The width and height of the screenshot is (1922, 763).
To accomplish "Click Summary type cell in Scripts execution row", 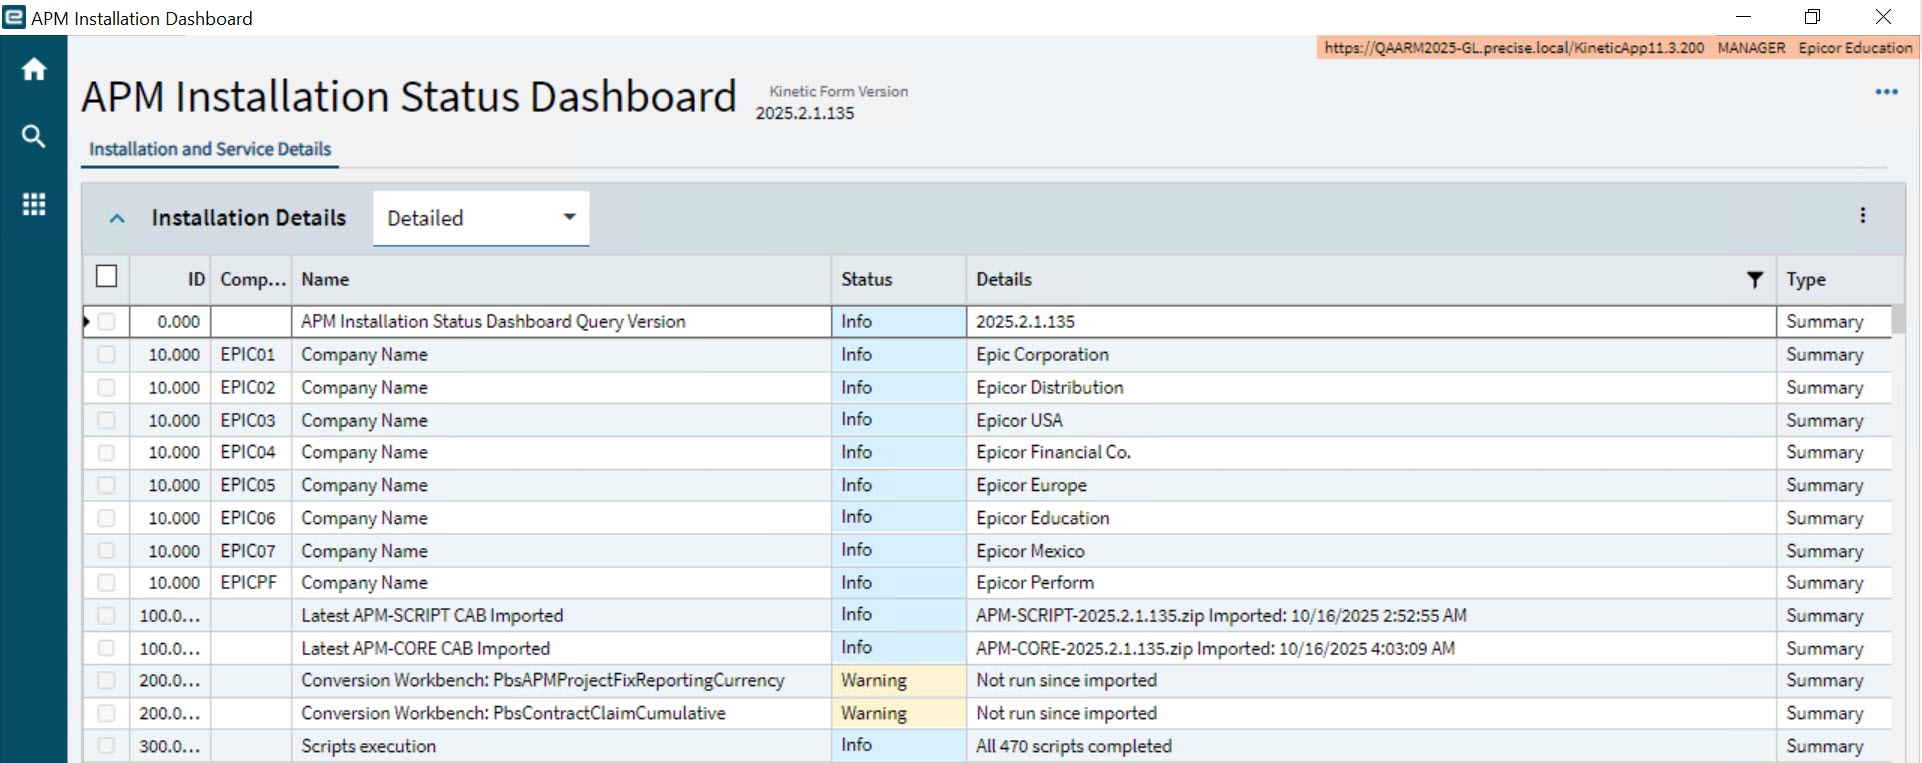I will [x=1834, y=746].
